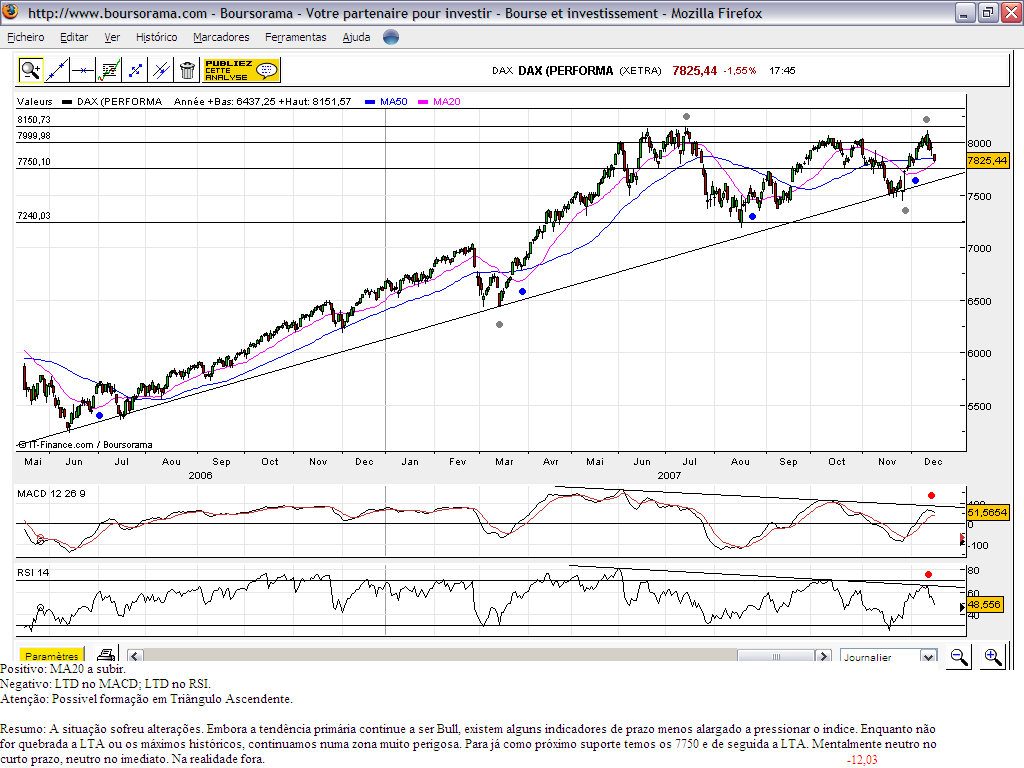
Task: Open the Ver menu
Action: (x=112, y=37)
